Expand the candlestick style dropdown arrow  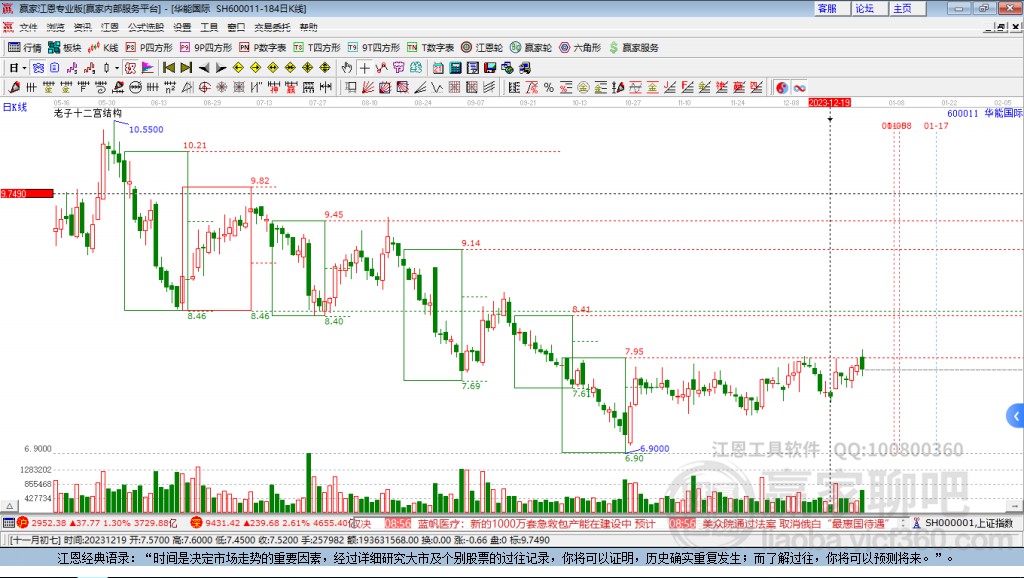pos(117,68)
